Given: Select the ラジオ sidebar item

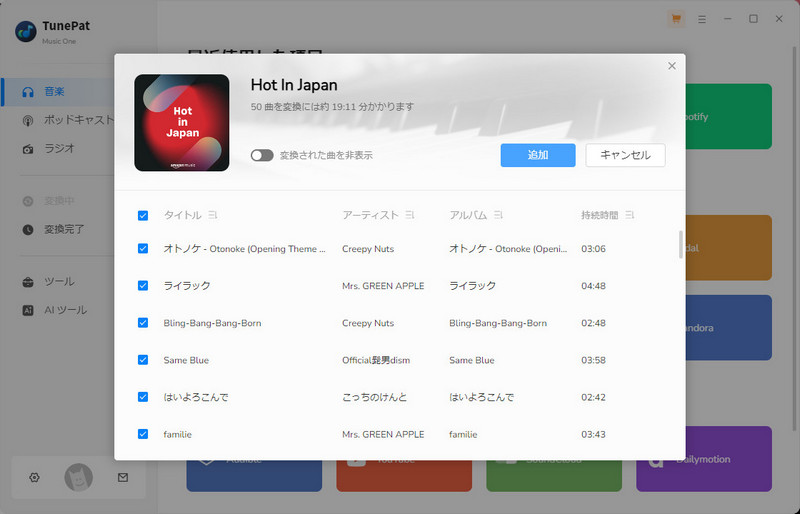Looking at the screenshot, I should click(57, 149).
